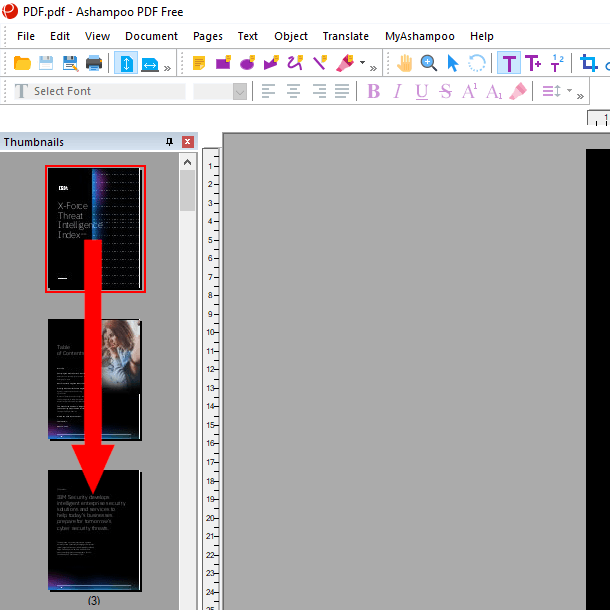Open the font size dropdown
The height and width of the screenshot is (610, 610).
tap(240, 92)
